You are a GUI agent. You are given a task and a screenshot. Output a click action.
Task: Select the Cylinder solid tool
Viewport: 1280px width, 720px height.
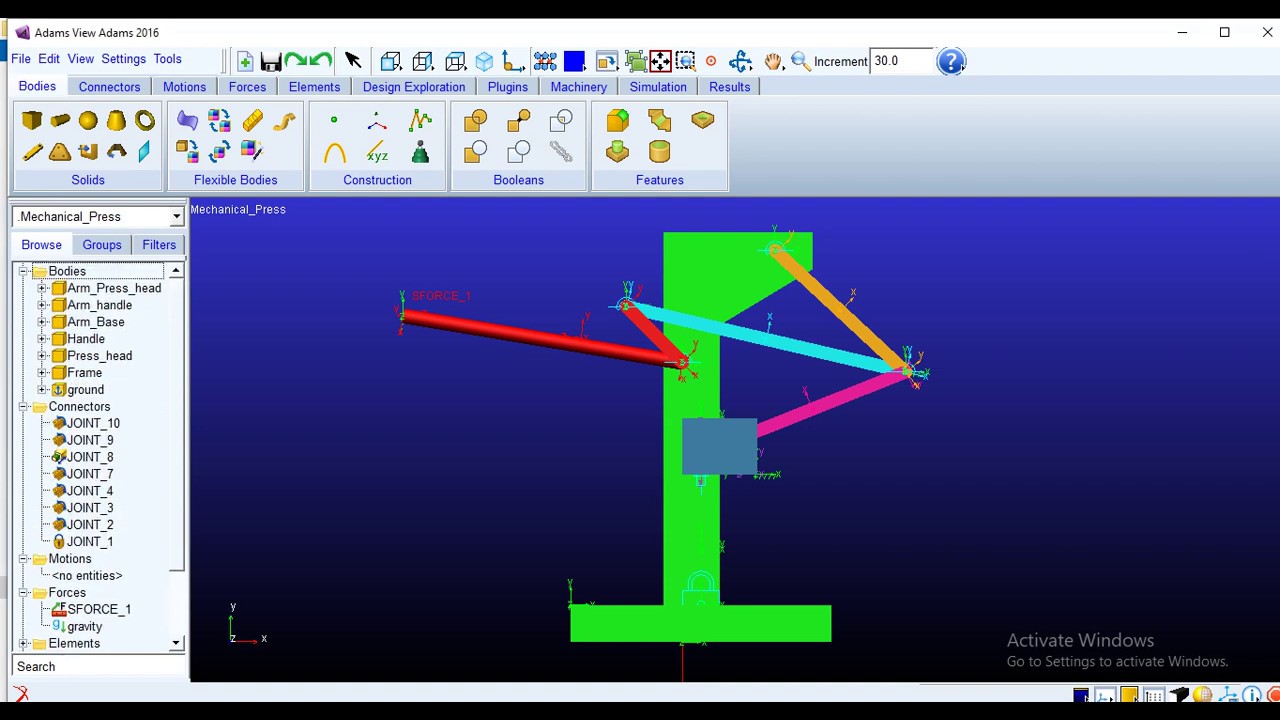(60, 121)
